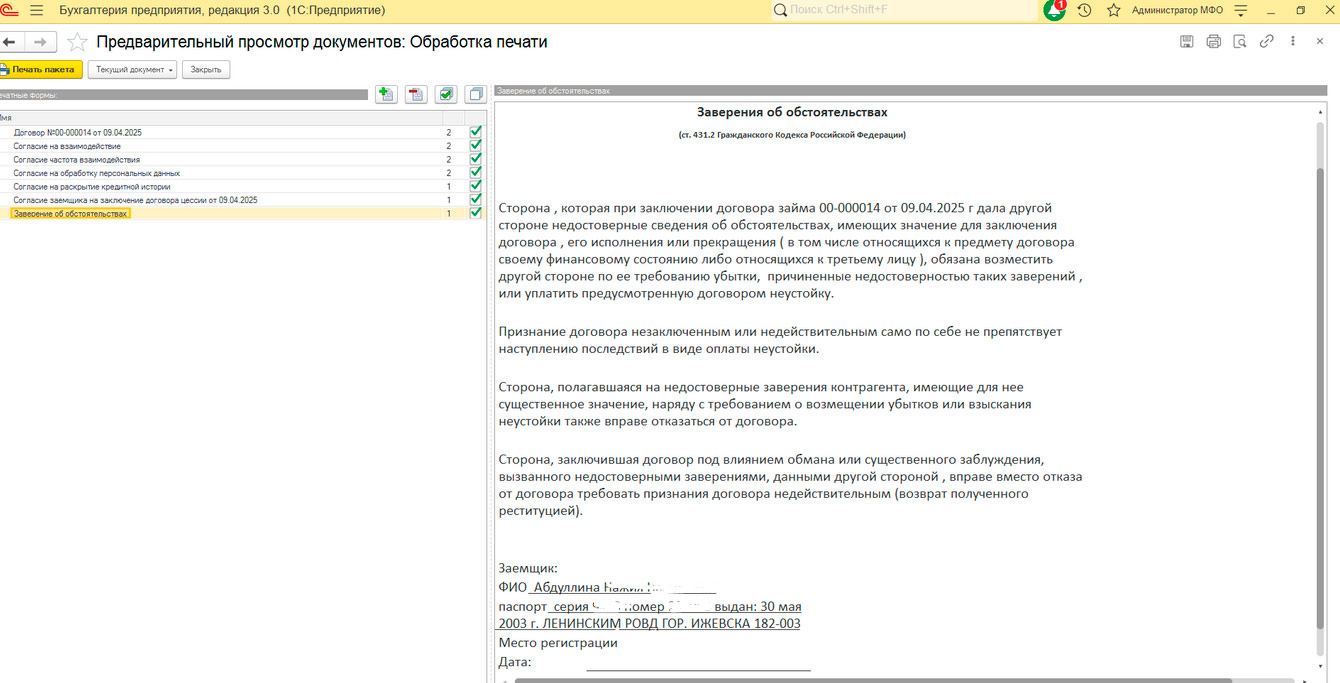
Task: Toggle checkbox for Заверение об обстоятельствах
Action: point(476,213)
